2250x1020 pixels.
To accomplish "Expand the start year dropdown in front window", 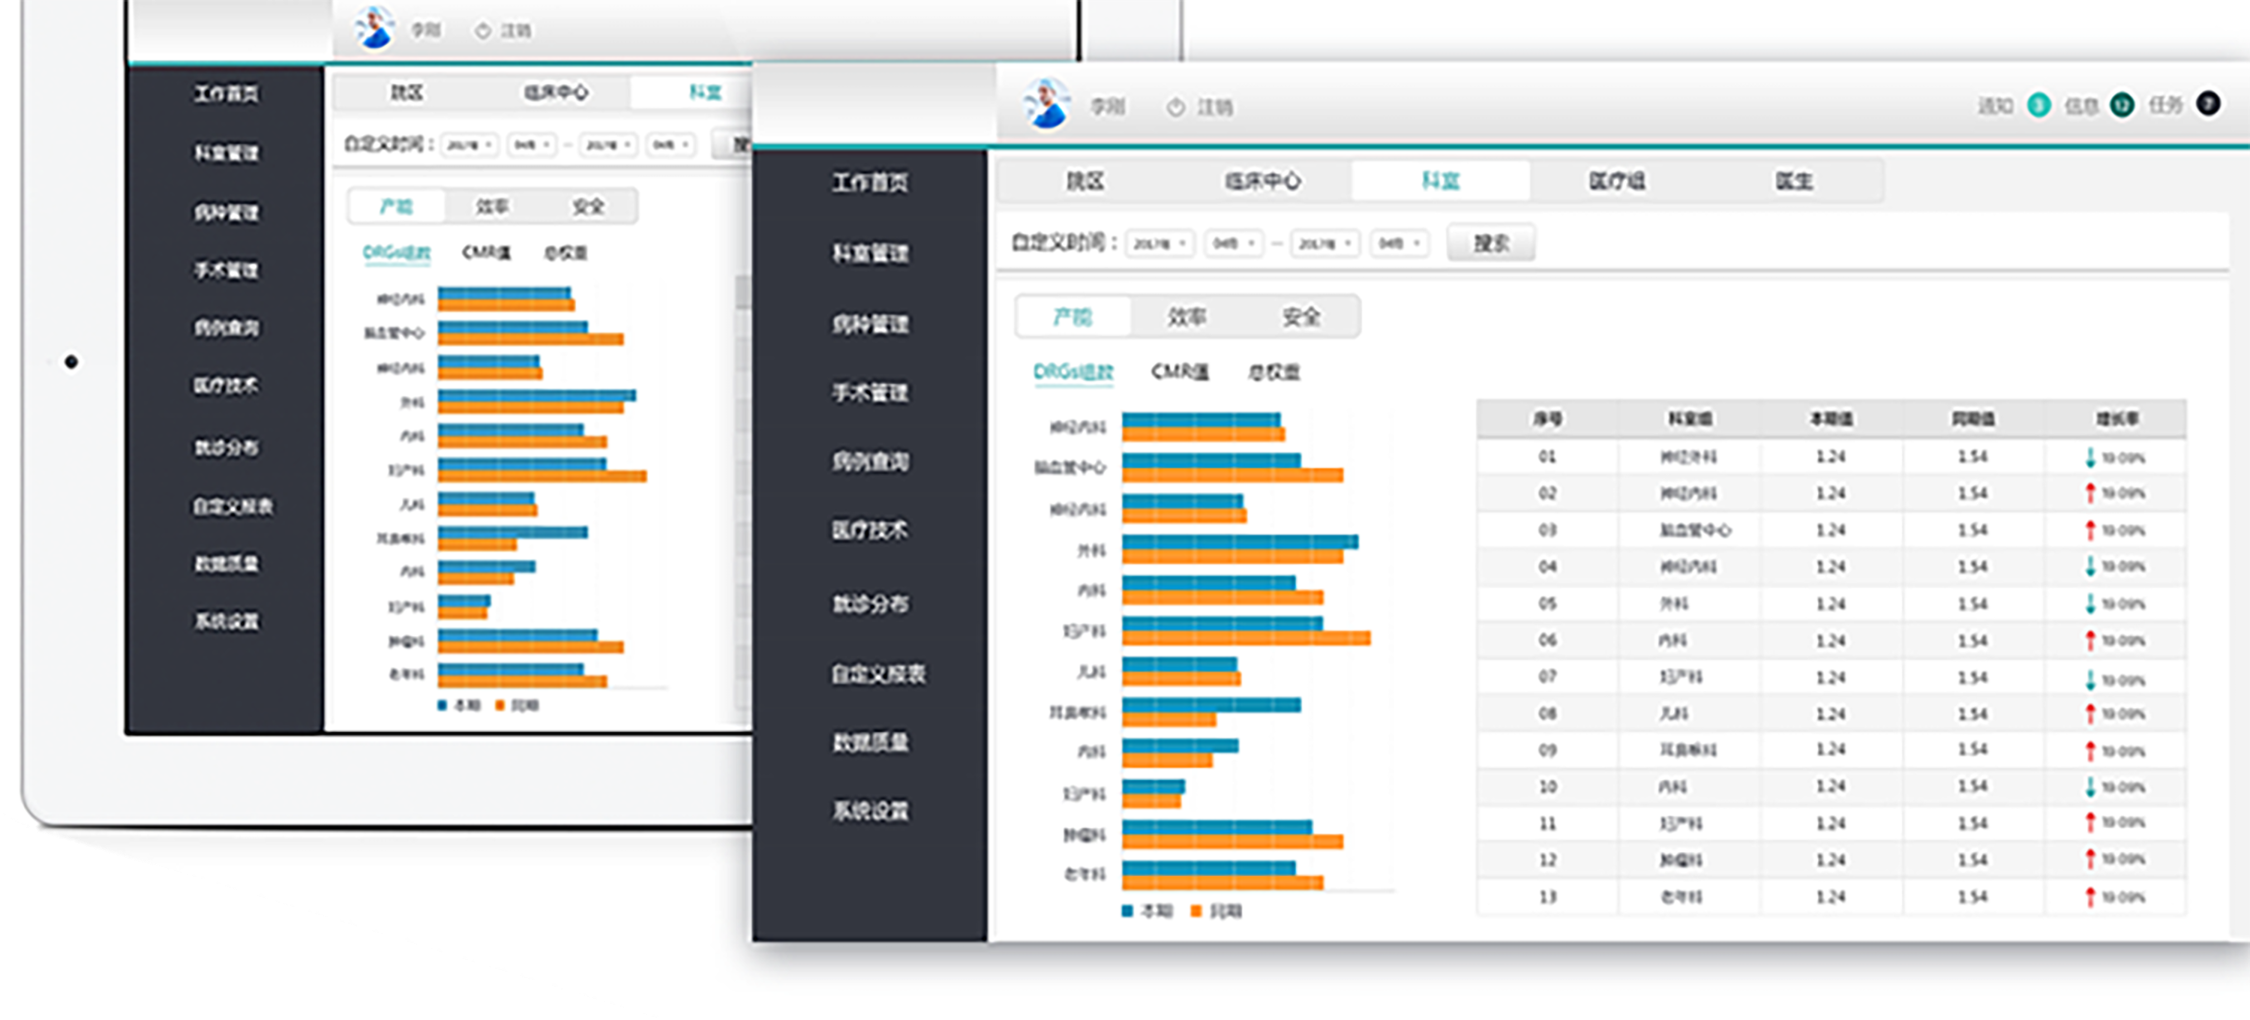I will pos(1160,243).
